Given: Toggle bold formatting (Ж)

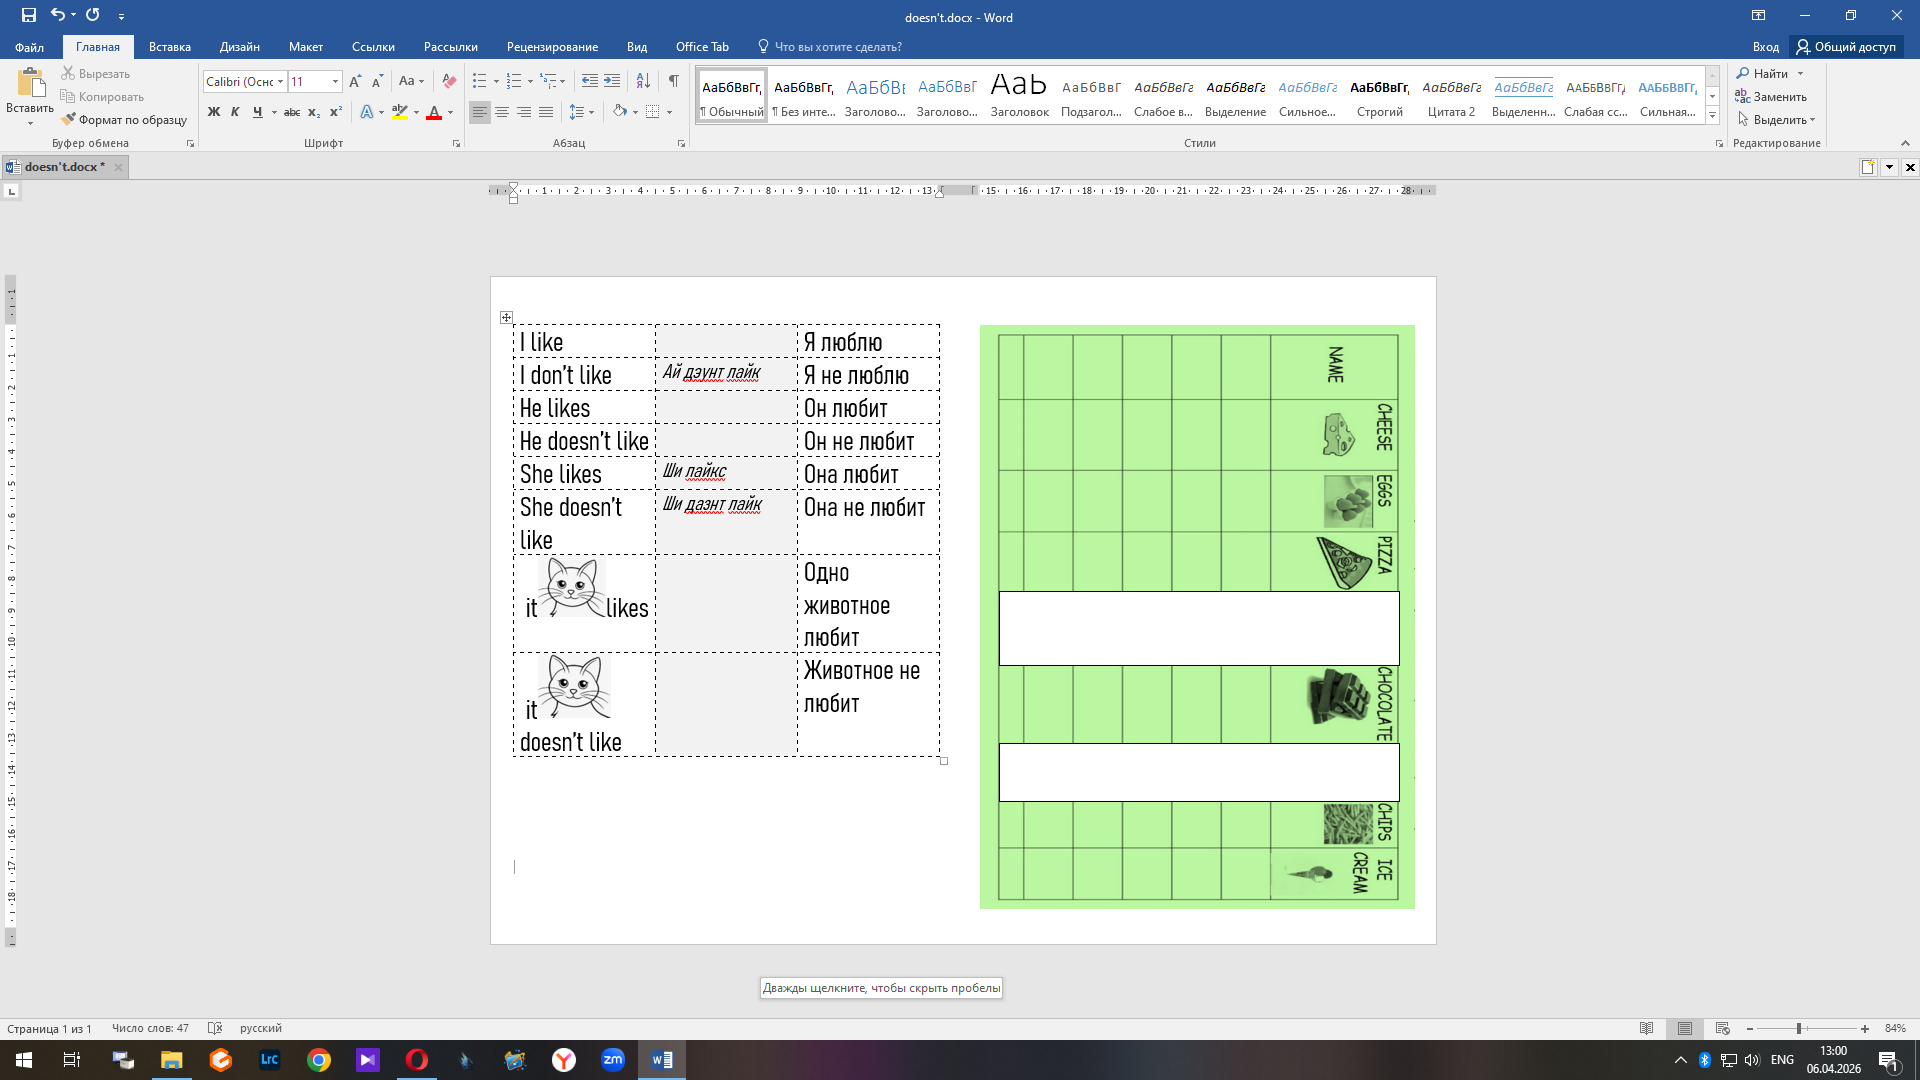Looking at the screenshot, I should tap(213, 112).
